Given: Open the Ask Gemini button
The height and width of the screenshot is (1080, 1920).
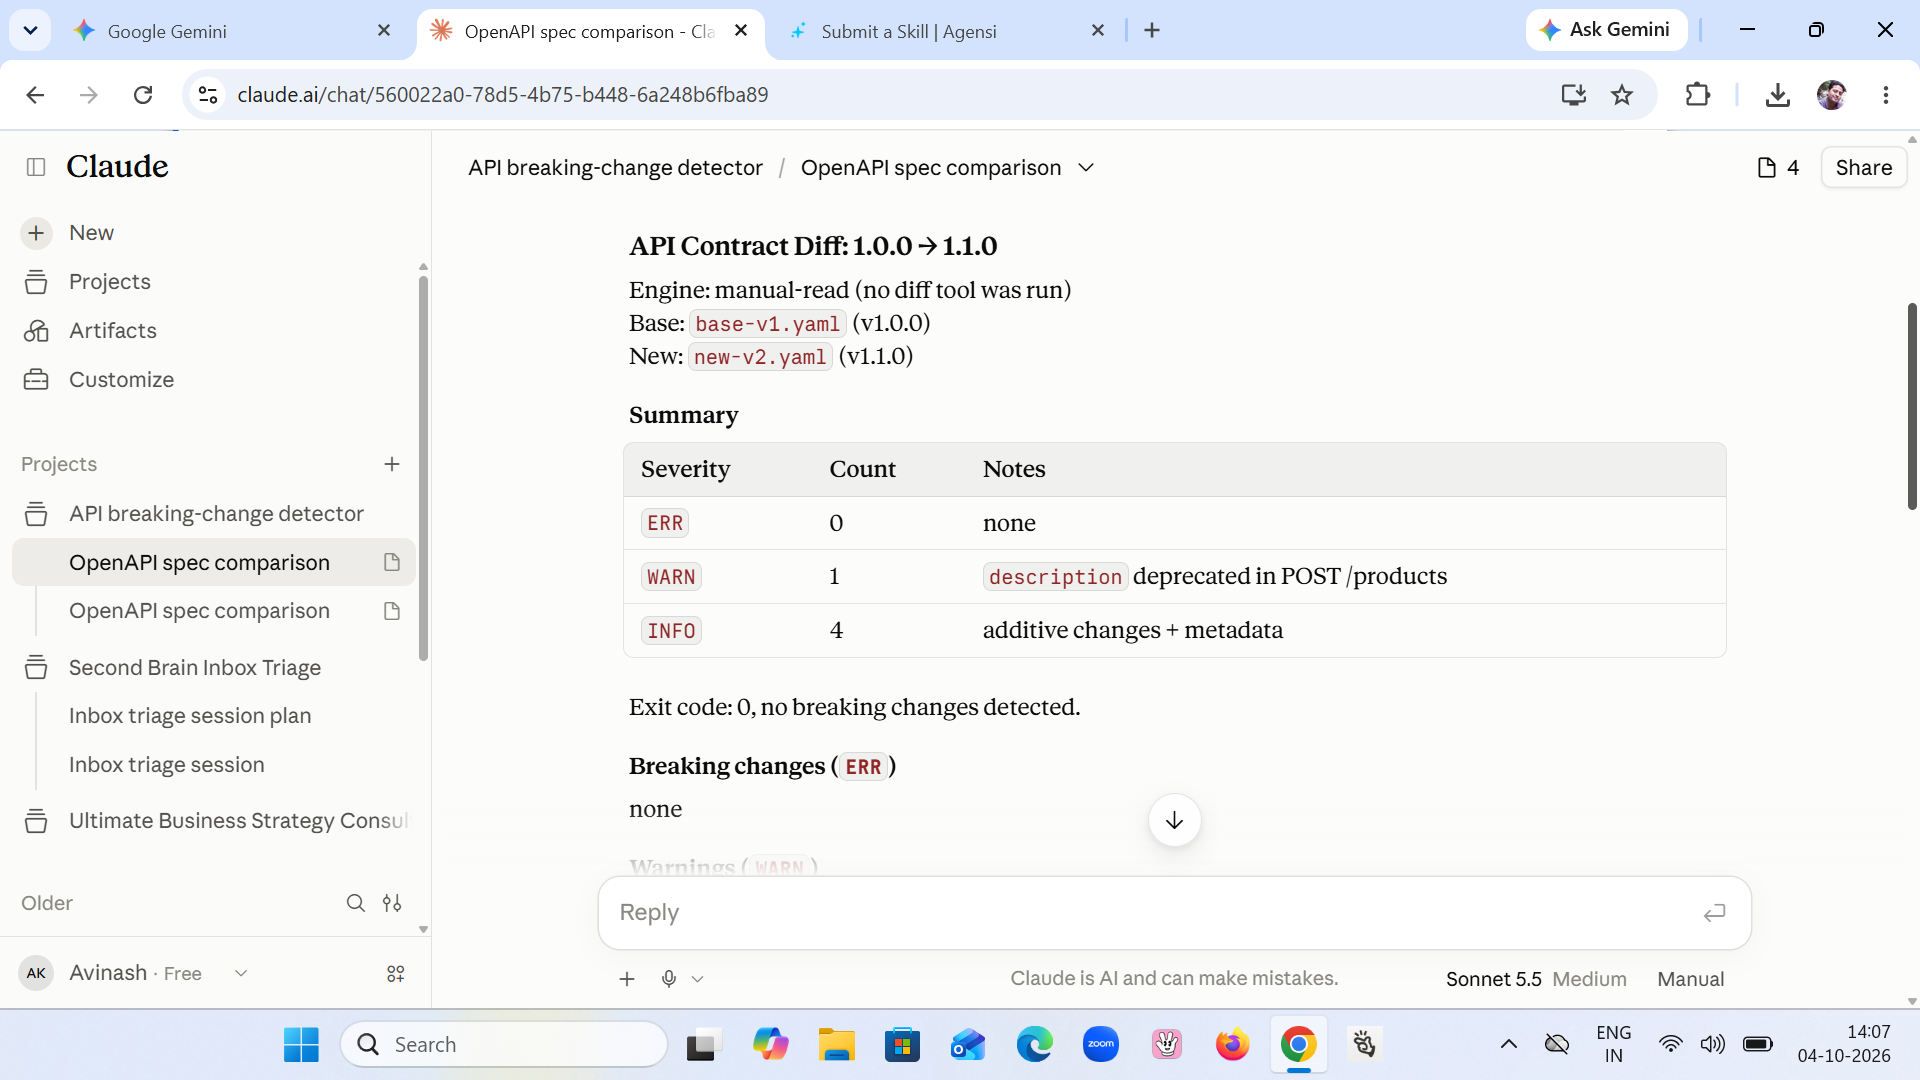Looking at the screenshot, I should click(1606, 30).
